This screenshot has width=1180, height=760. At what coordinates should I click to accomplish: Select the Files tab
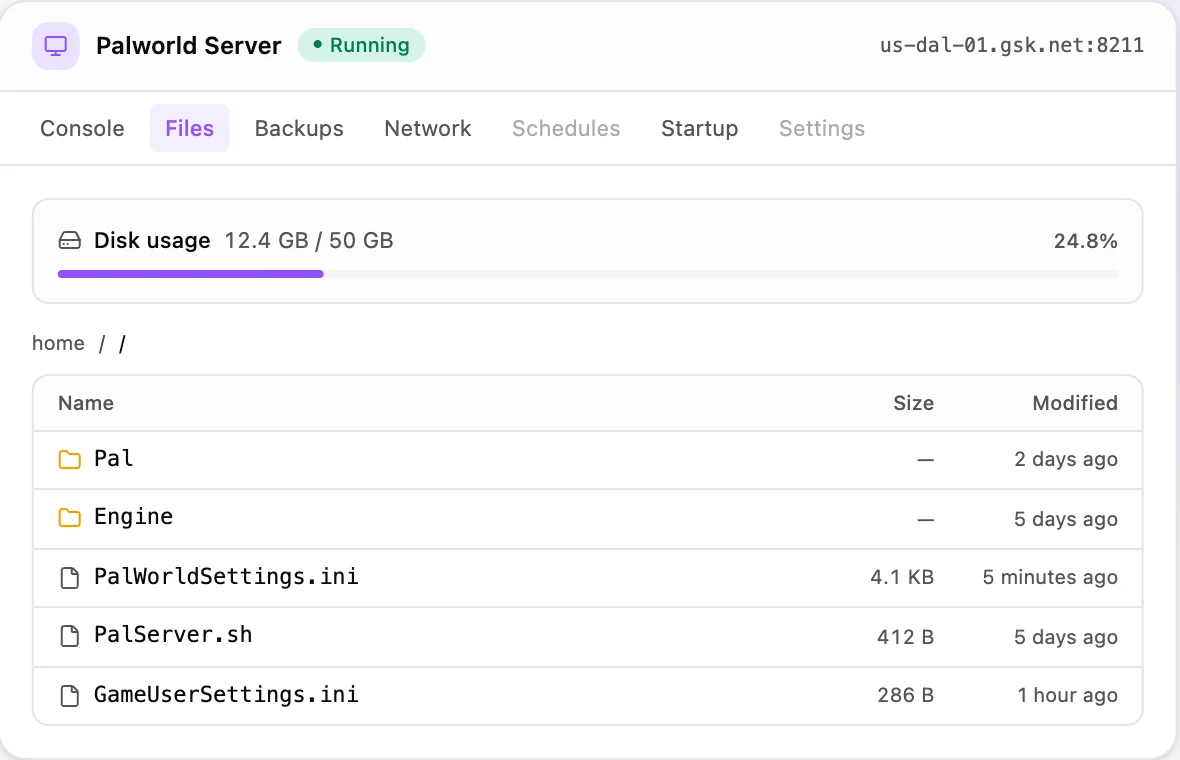(190, 128)
